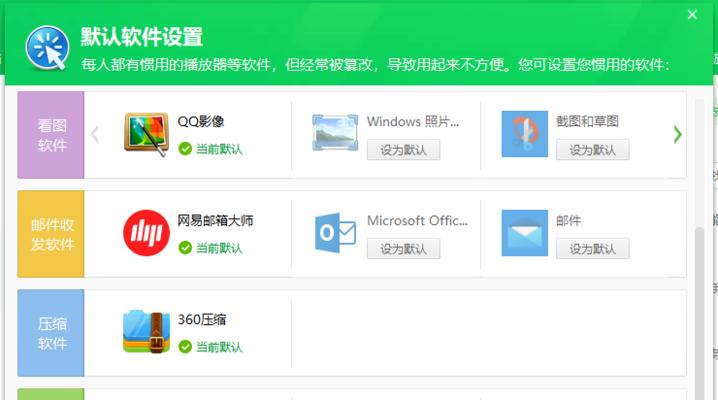The image size is (718, 400).
Task: Click the 默认软件设置 header cursor icon
Action: click(x=48, y=48)
